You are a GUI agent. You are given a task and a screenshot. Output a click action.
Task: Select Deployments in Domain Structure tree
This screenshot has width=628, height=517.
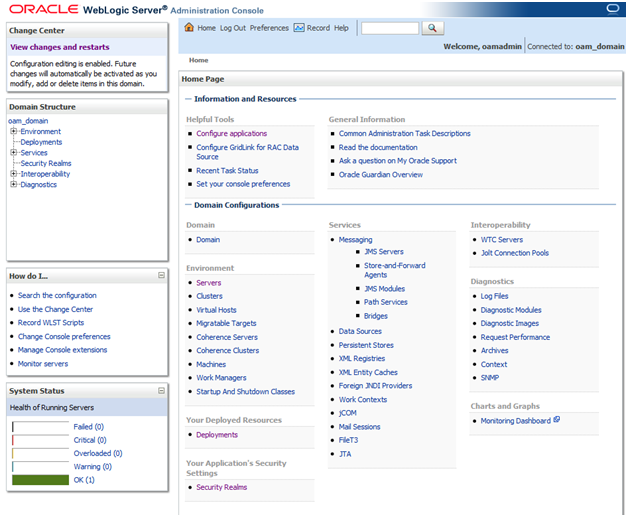pyautogui.click(x=41, y=142)
